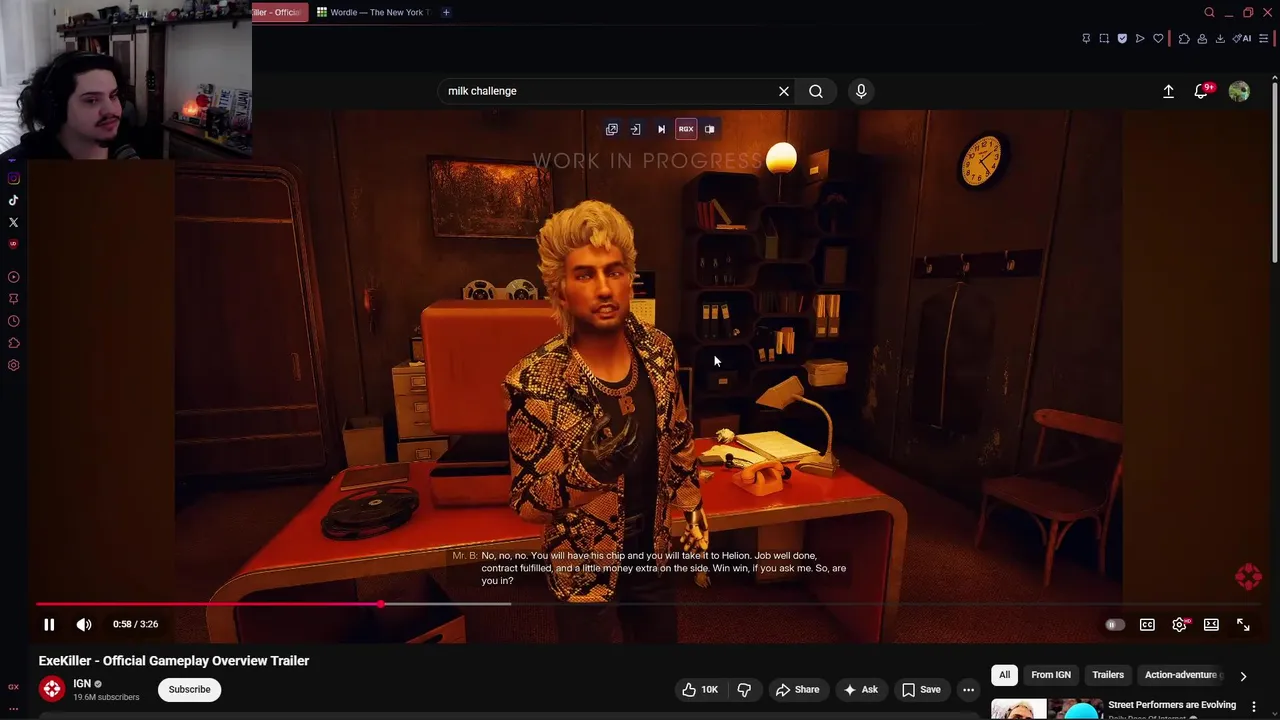The height and width of the screenshot is (720, 1280).
Task: Switch to theater mode view
Action: click(1211, 625)
